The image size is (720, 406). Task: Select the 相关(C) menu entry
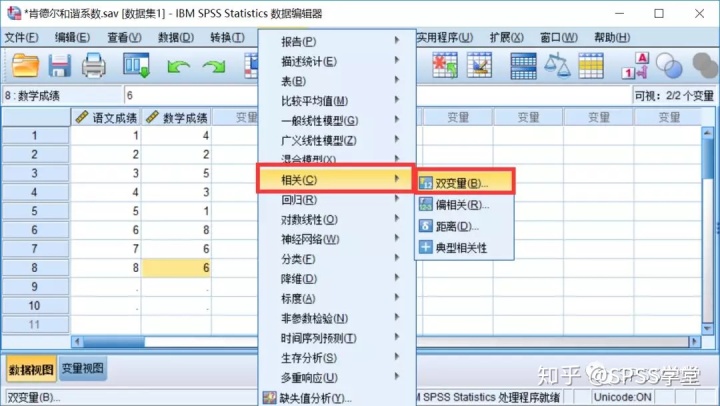336,179
